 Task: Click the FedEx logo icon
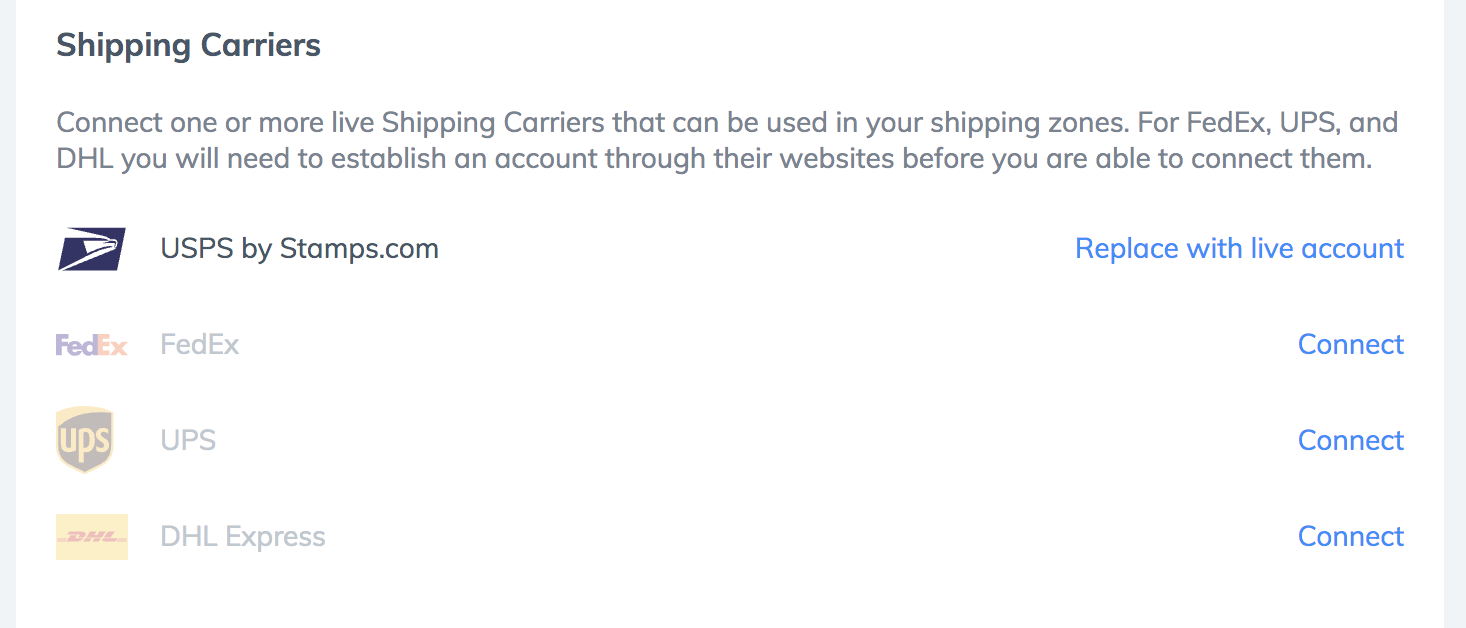(92, 345)
